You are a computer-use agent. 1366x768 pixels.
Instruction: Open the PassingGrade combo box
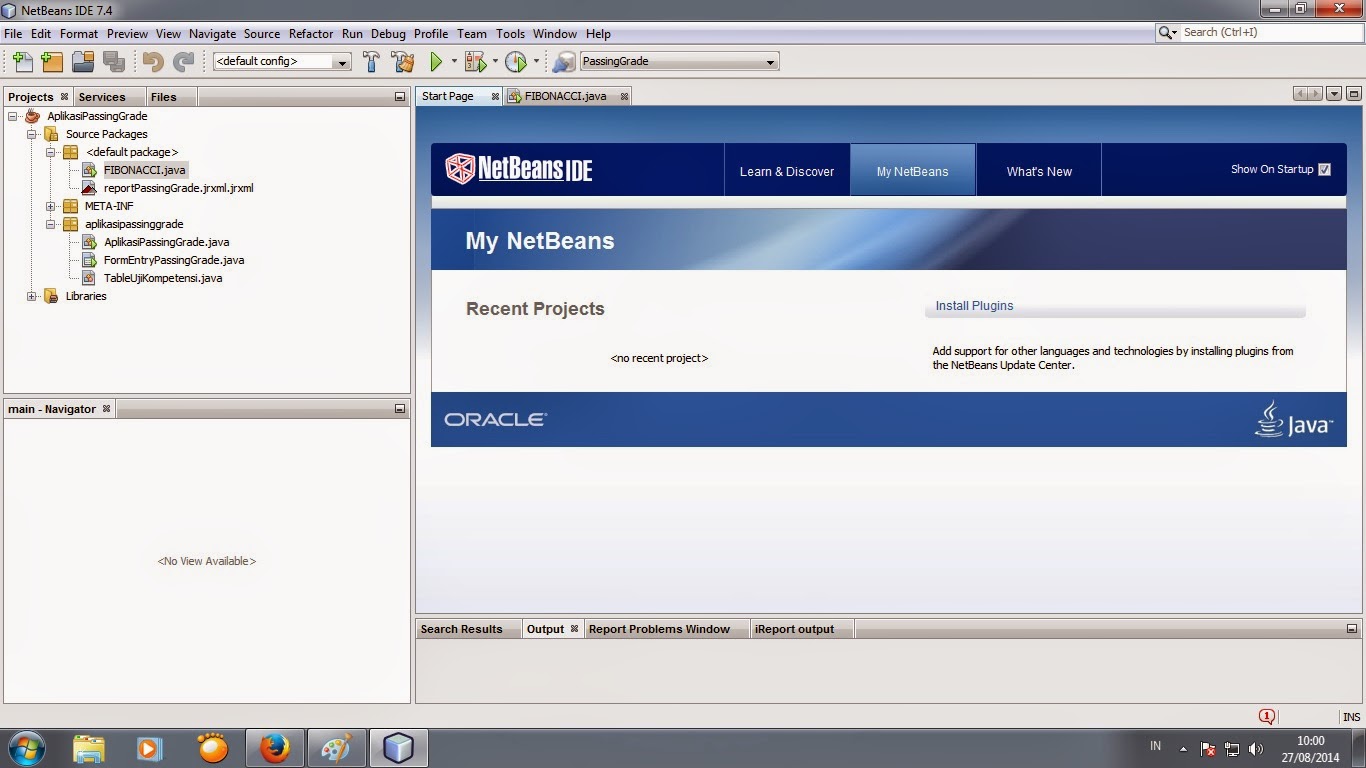tap(679, 62)
